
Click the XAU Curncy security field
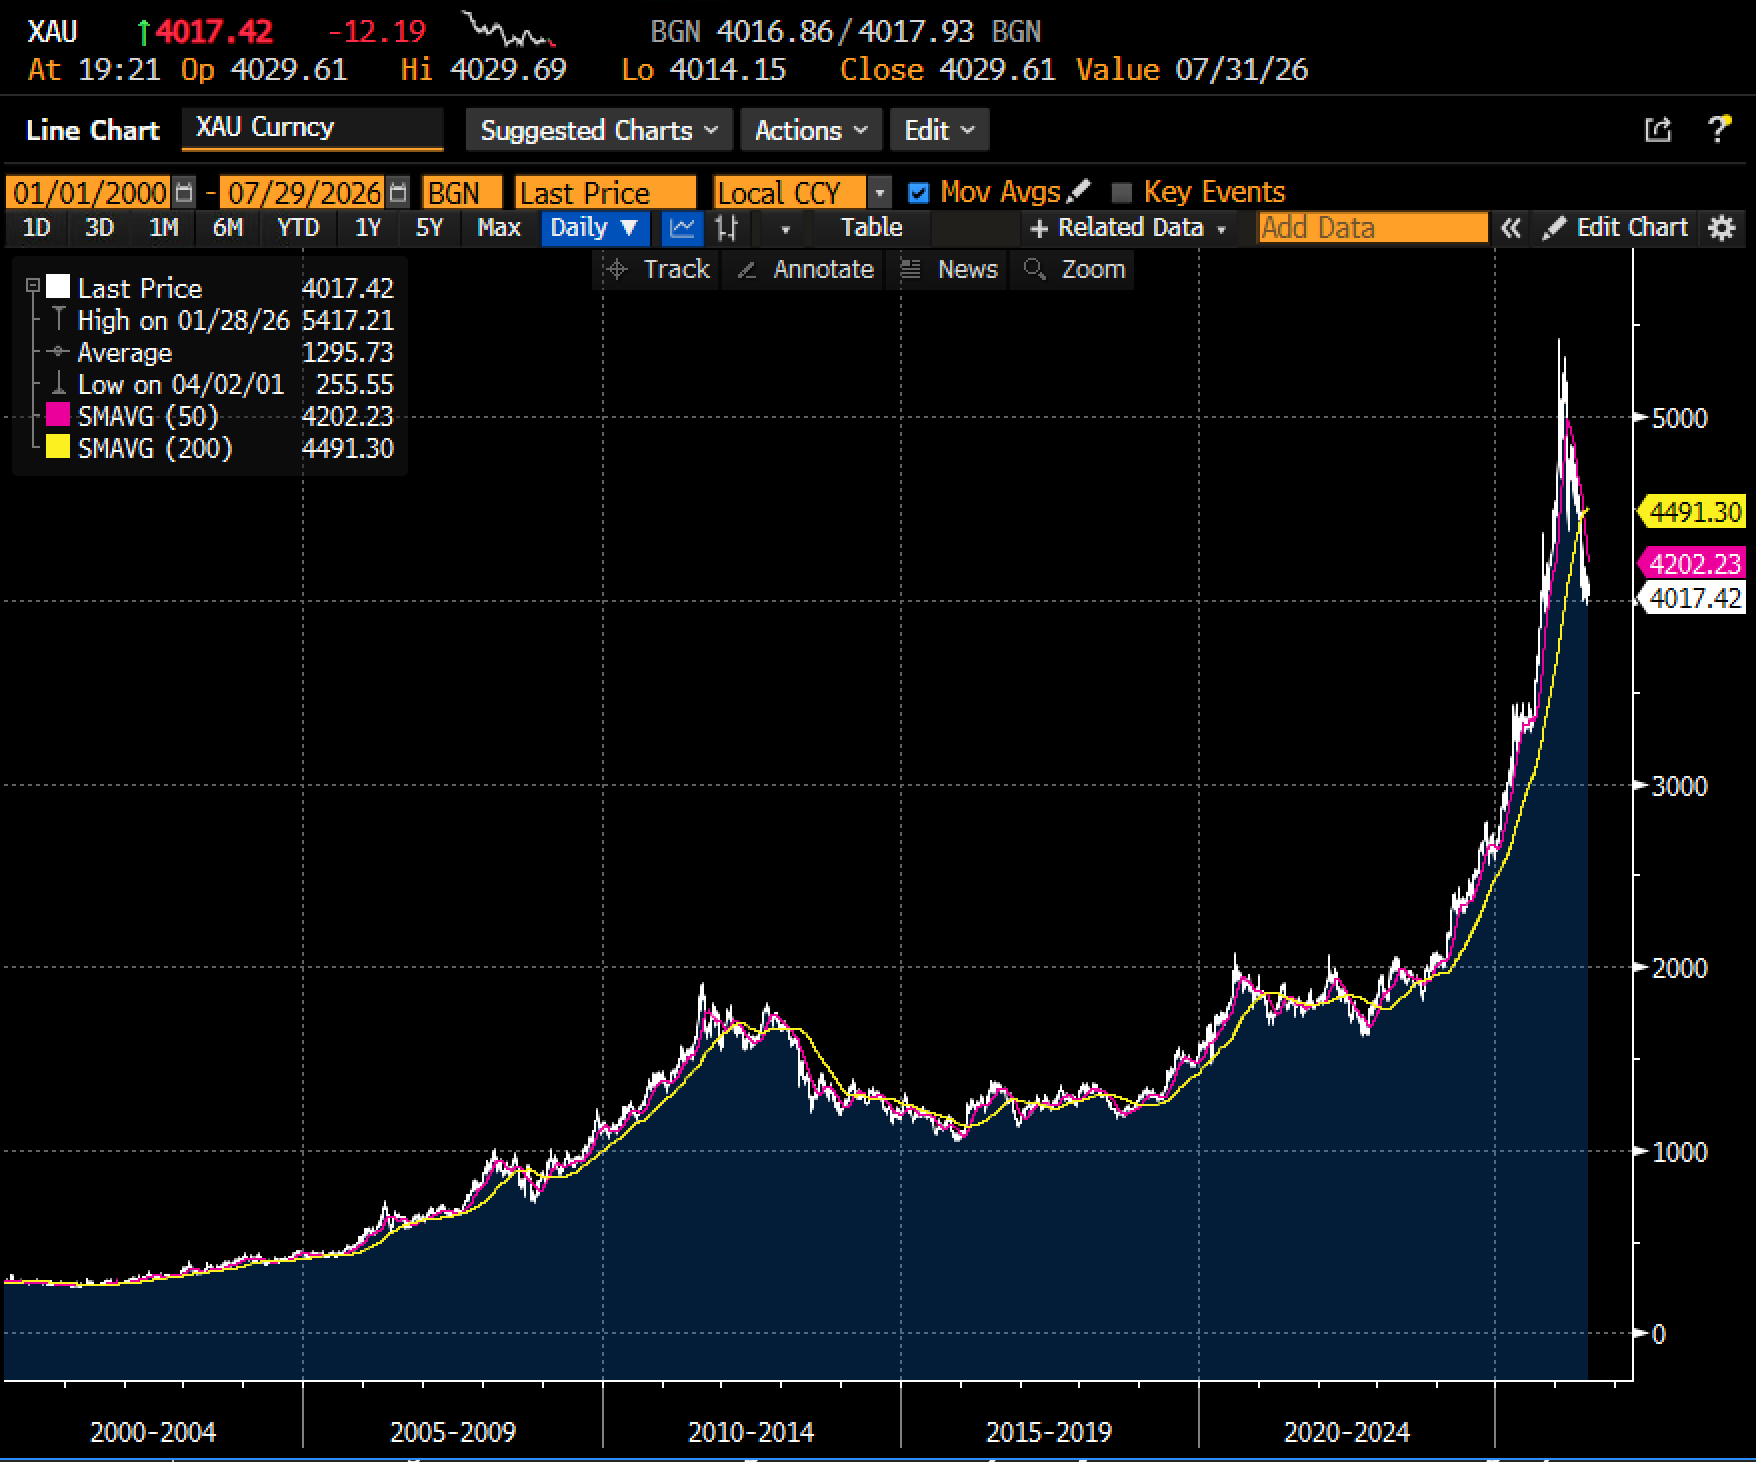(x=312, y=129)
